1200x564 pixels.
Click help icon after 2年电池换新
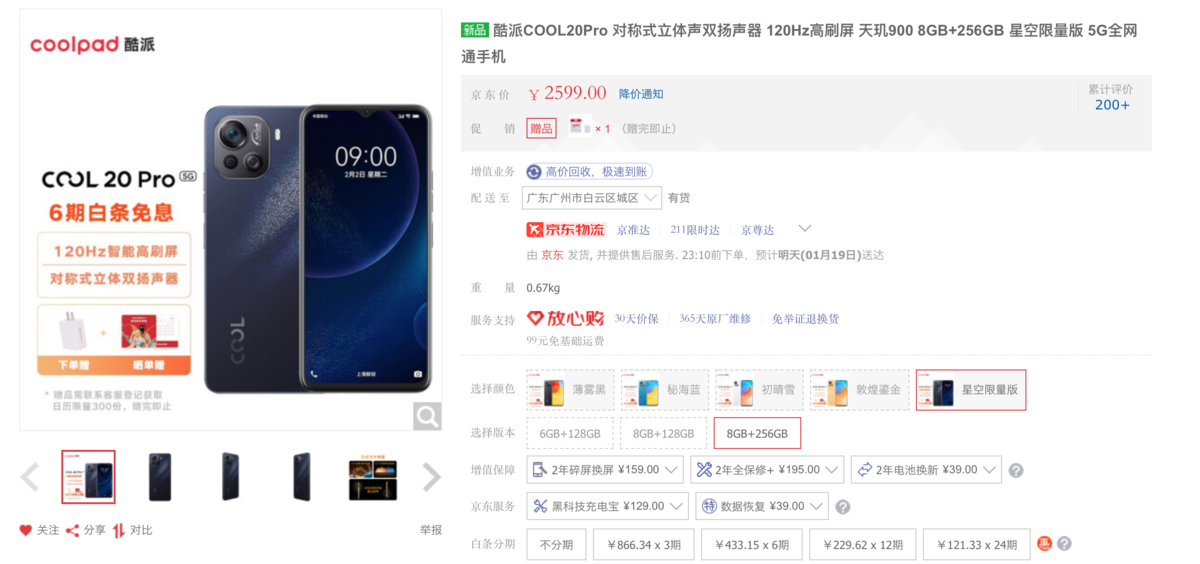pyautogui.click(x=1016, y=470)
